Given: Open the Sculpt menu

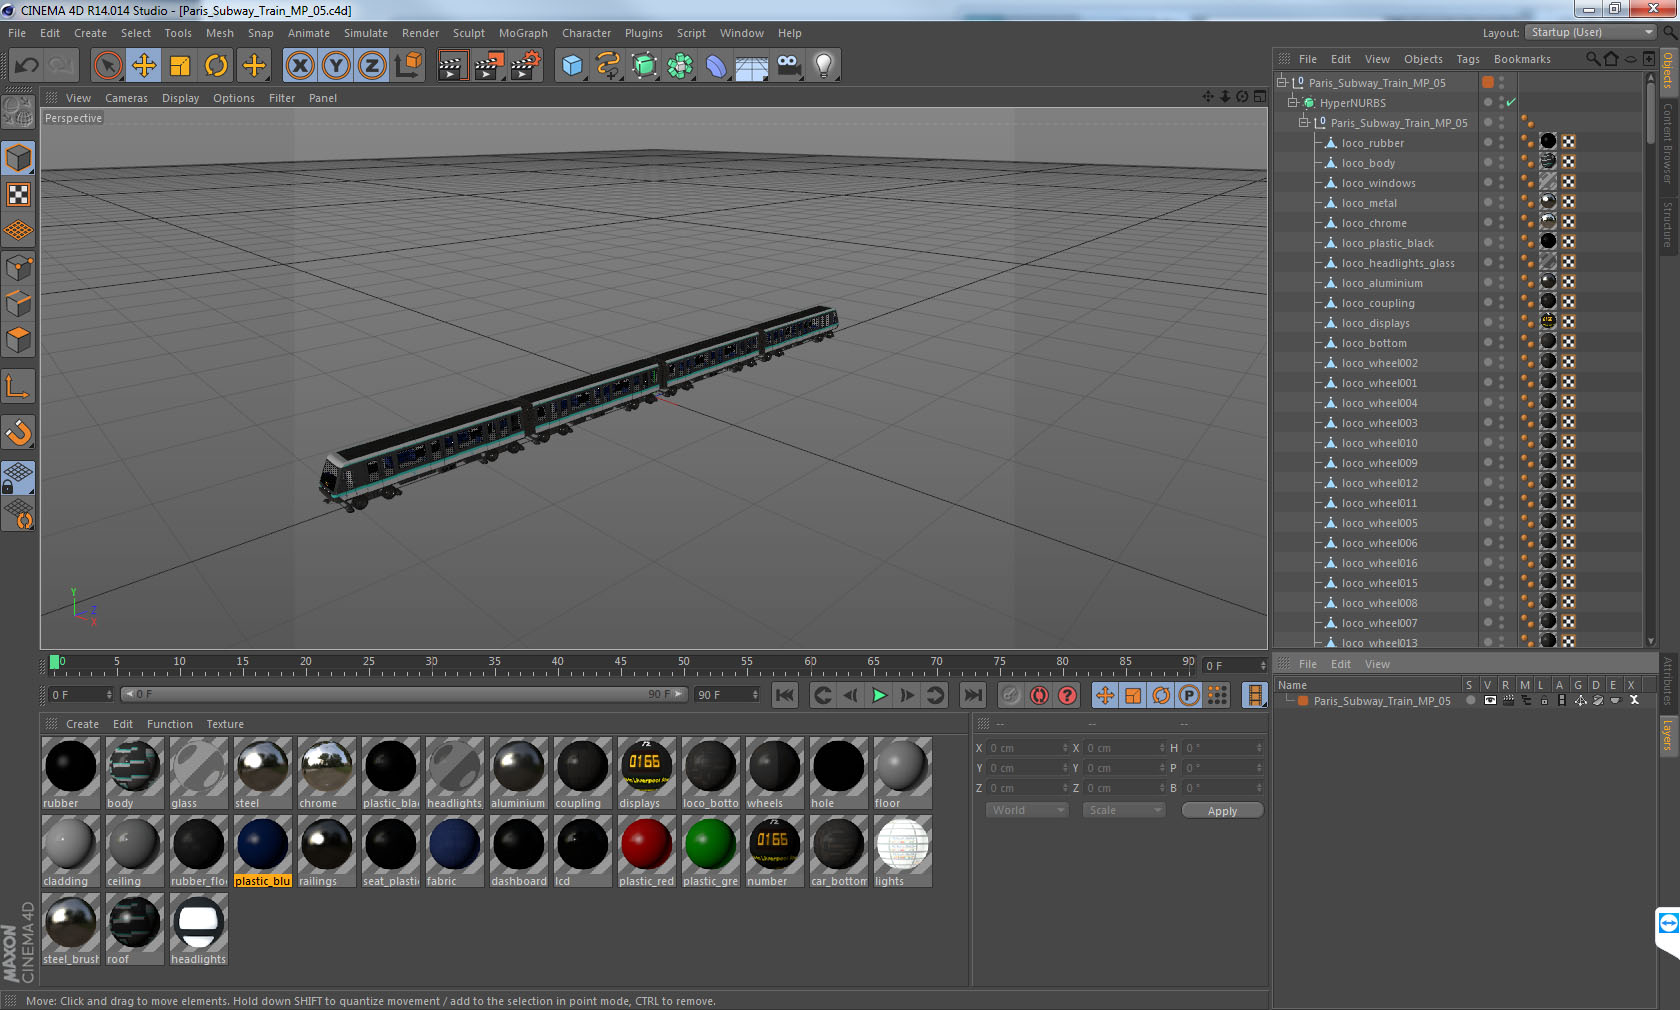Looking at the screenshot, I should (468, 33).
